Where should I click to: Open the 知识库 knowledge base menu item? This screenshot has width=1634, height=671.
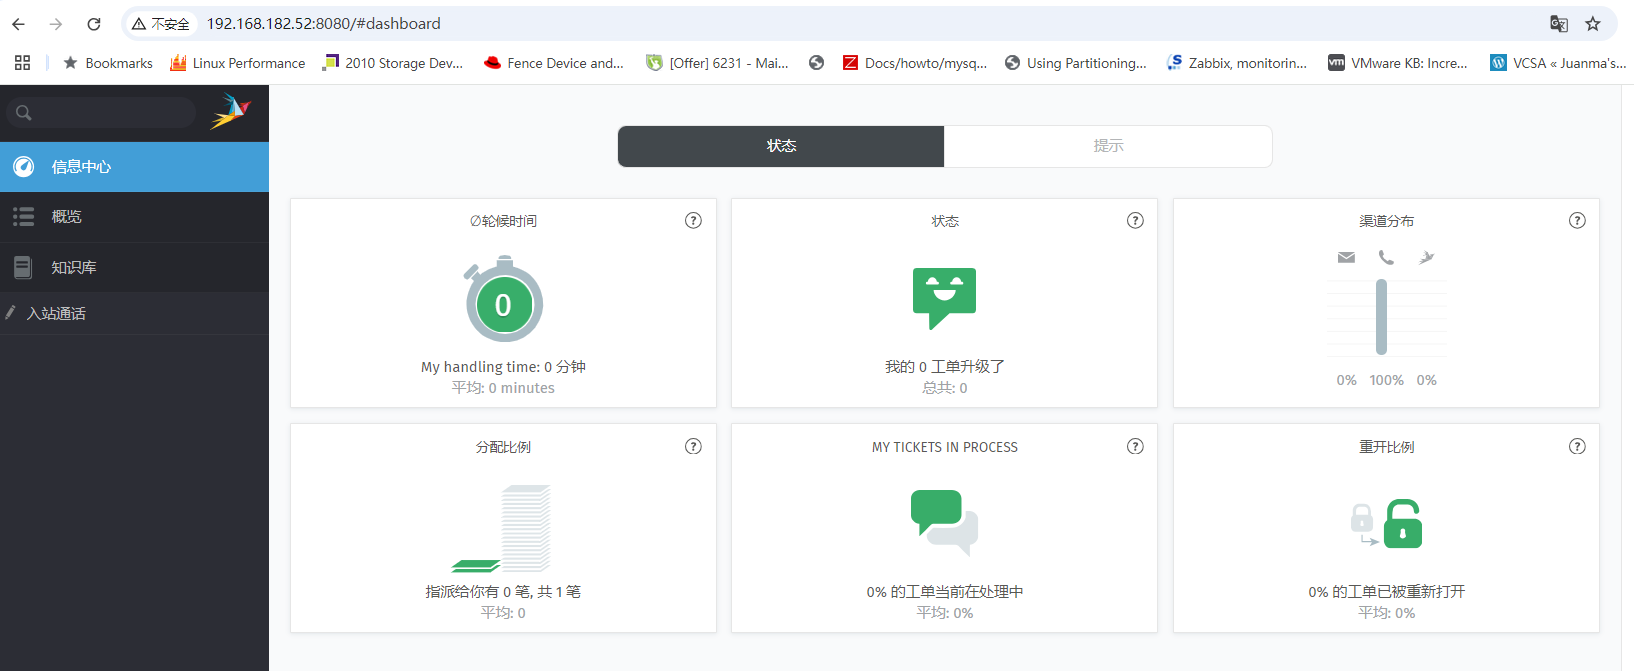tap(134, 267)
